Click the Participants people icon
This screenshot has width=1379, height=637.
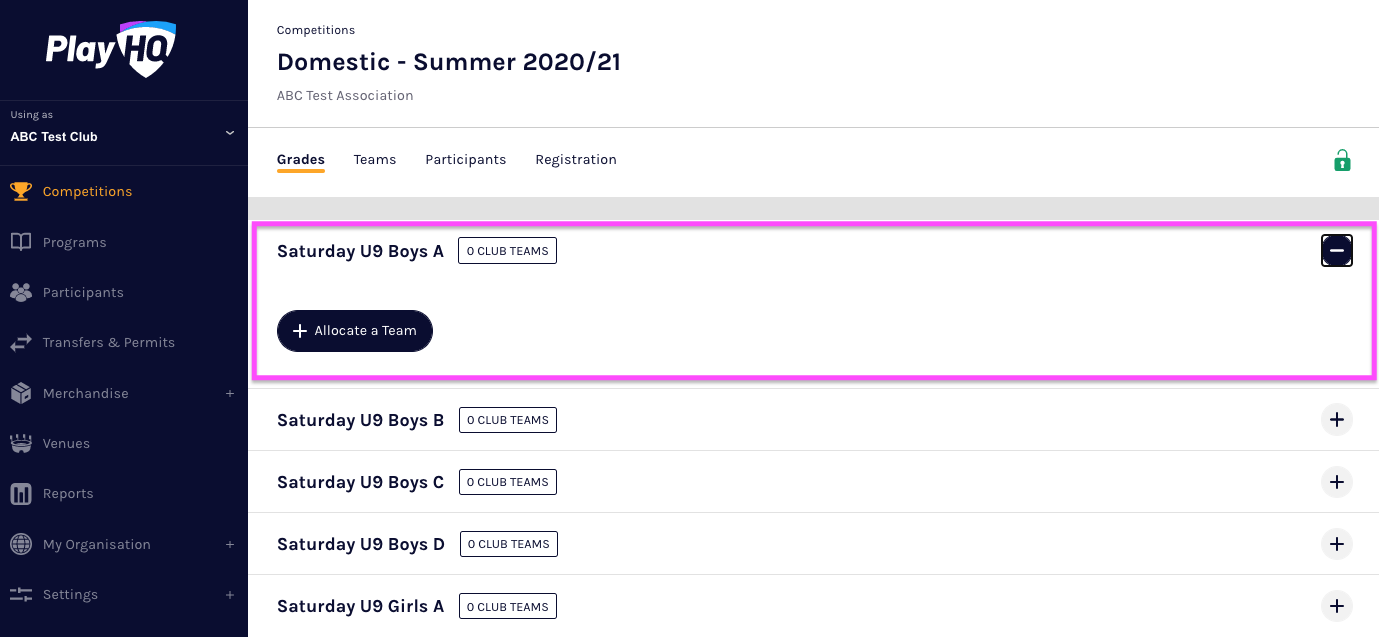(x=21, y=292)
